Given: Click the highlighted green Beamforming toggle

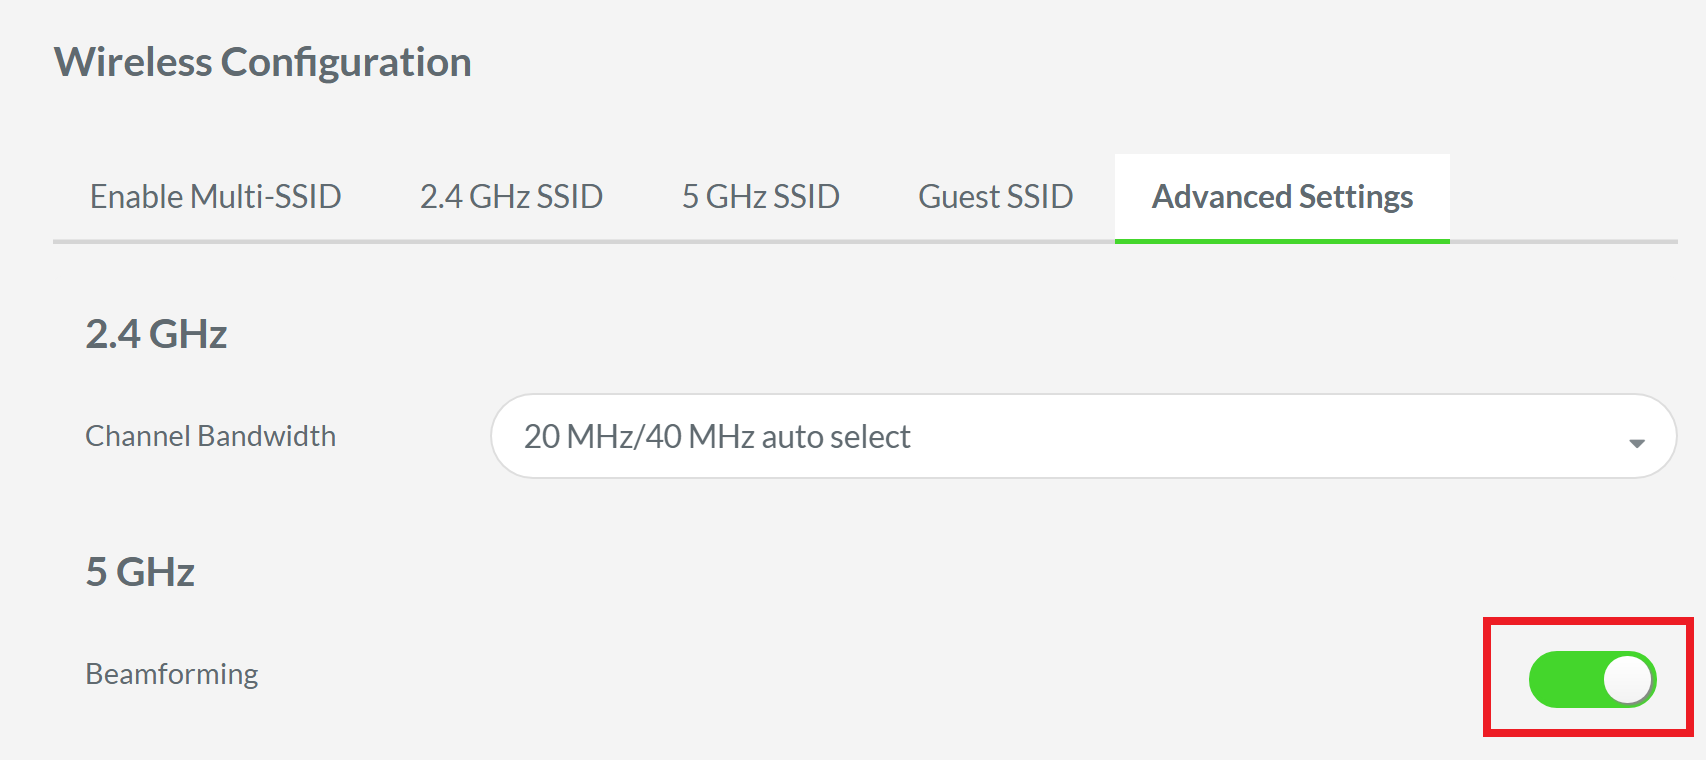Looking at the screenshot, I should coord(1588,677).
